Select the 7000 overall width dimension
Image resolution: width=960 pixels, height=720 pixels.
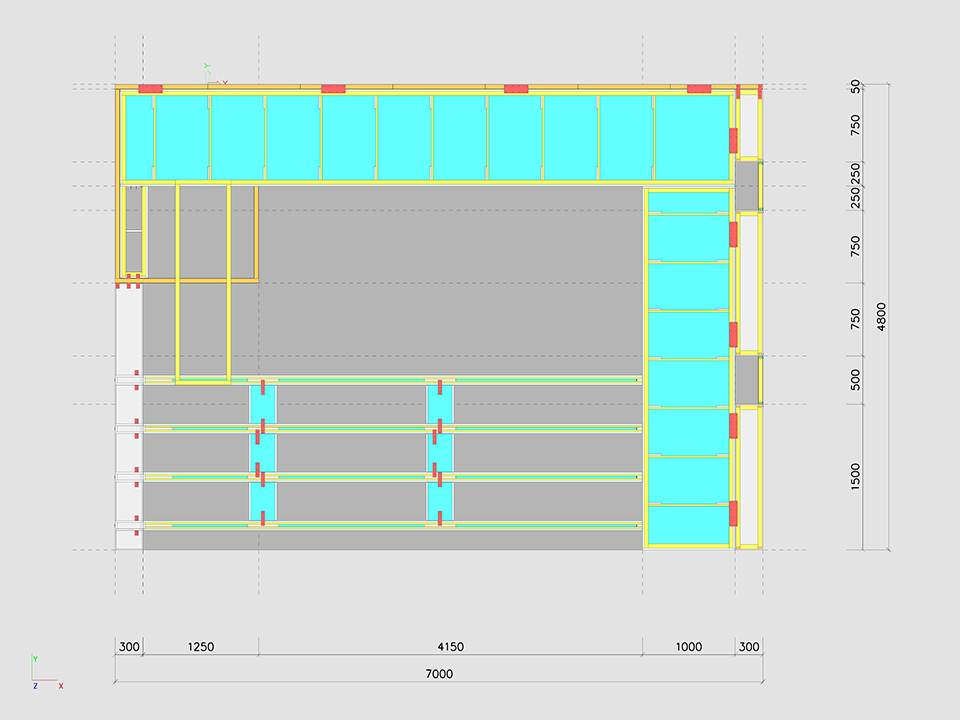point(438,674)
